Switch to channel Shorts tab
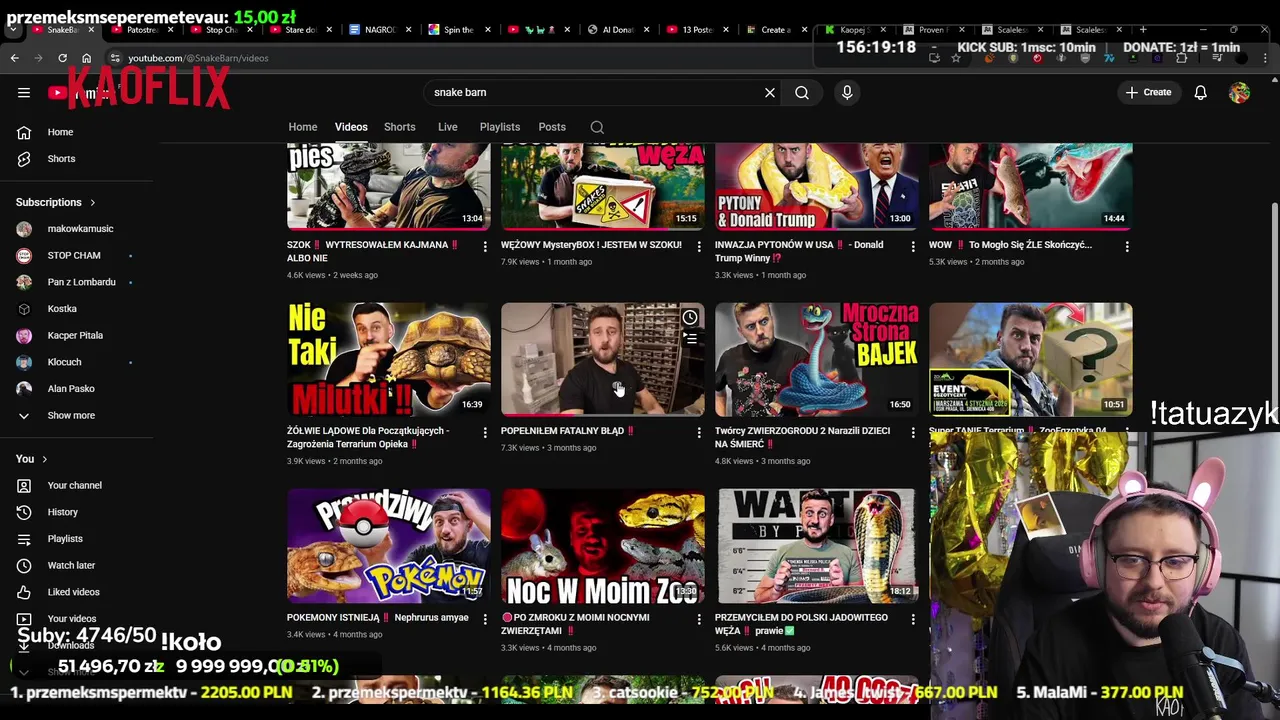The height and width of the screenshot is (720, 1280). coord(400,127)
